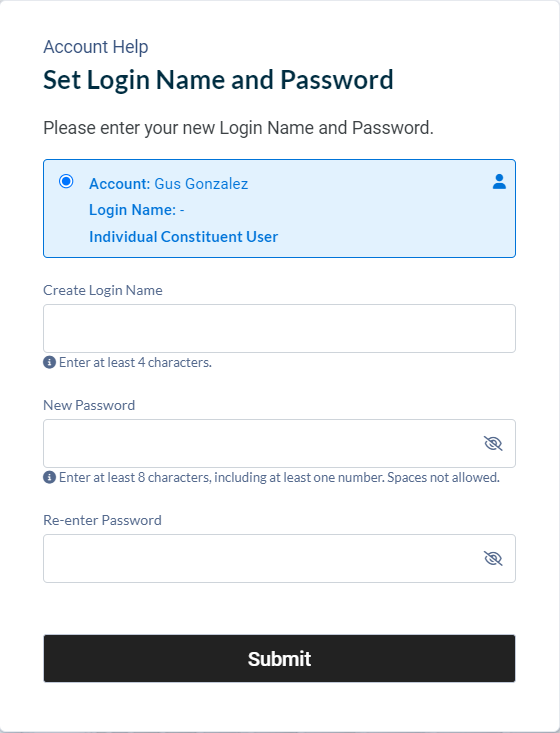The width and height of the screenshot is (560, 733).
Task: Click the 'Enter at least 4 characters' hint
Action: click(136, 362)
